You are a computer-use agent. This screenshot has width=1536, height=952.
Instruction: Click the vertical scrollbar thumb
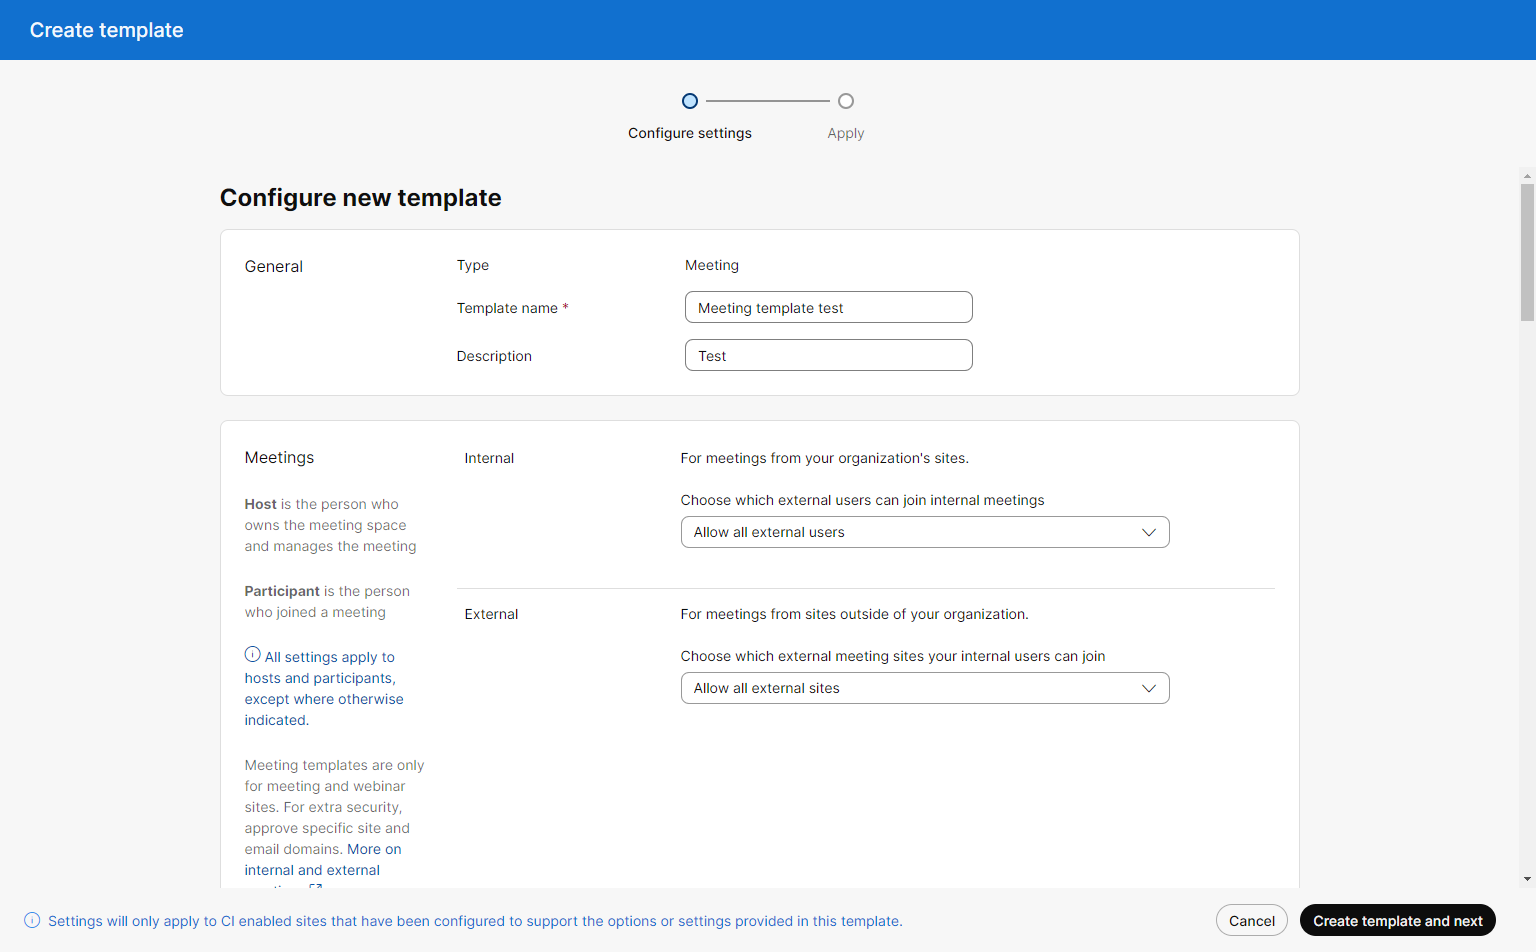1527,252
